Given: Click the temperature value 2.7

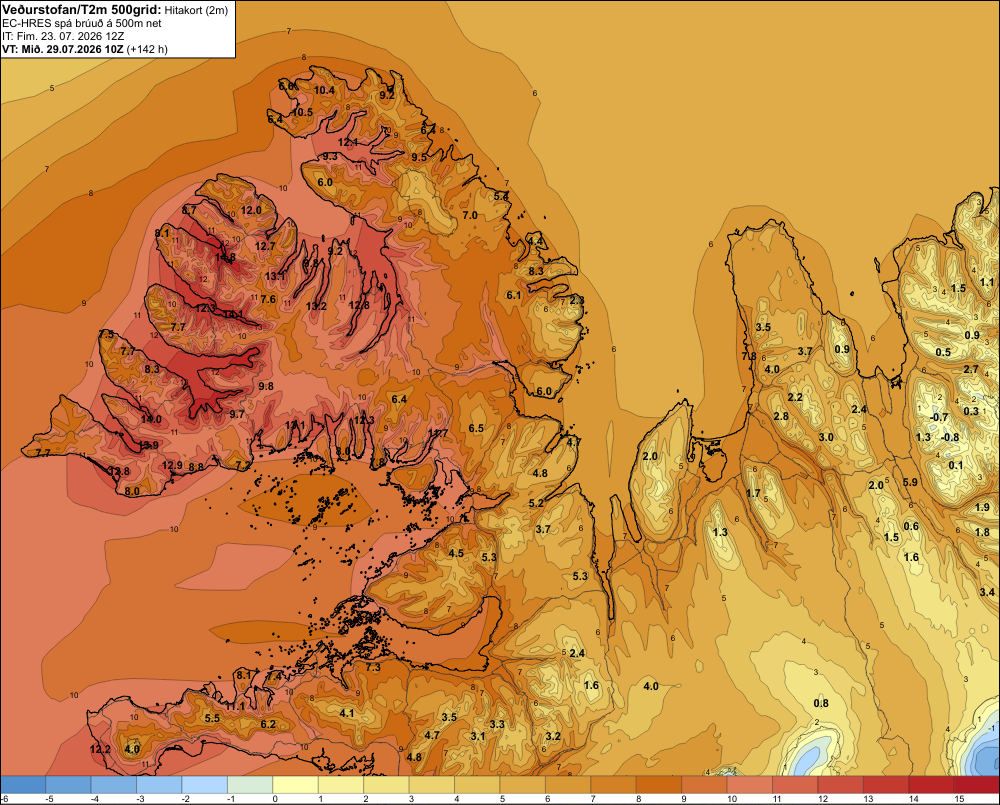Looking at the screenshot, I should tap(971, 369).
